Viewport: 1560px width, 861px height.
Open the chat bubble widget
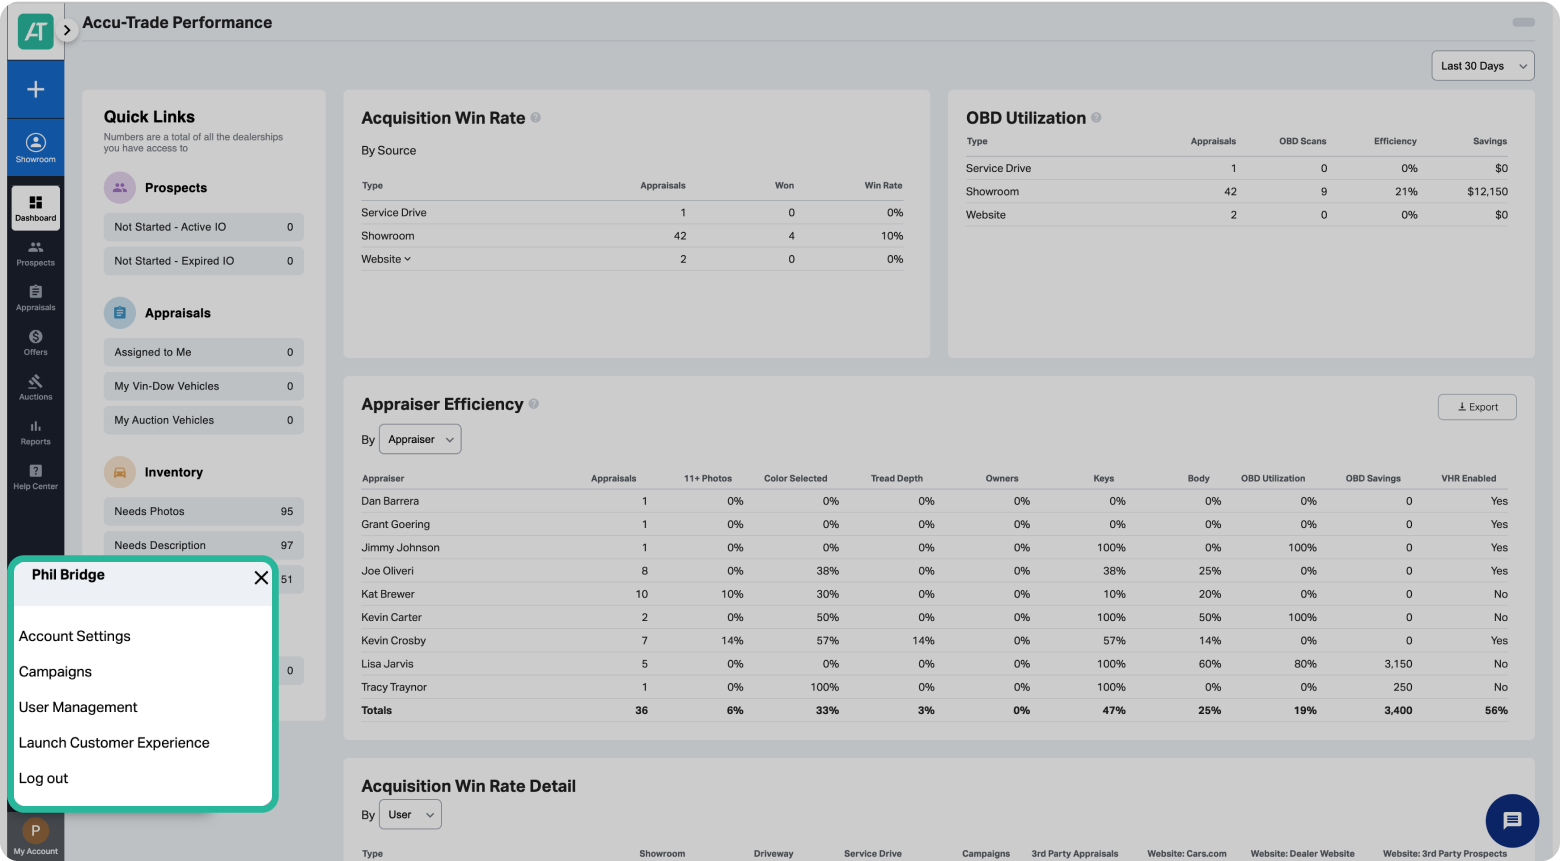[1512, 820]
